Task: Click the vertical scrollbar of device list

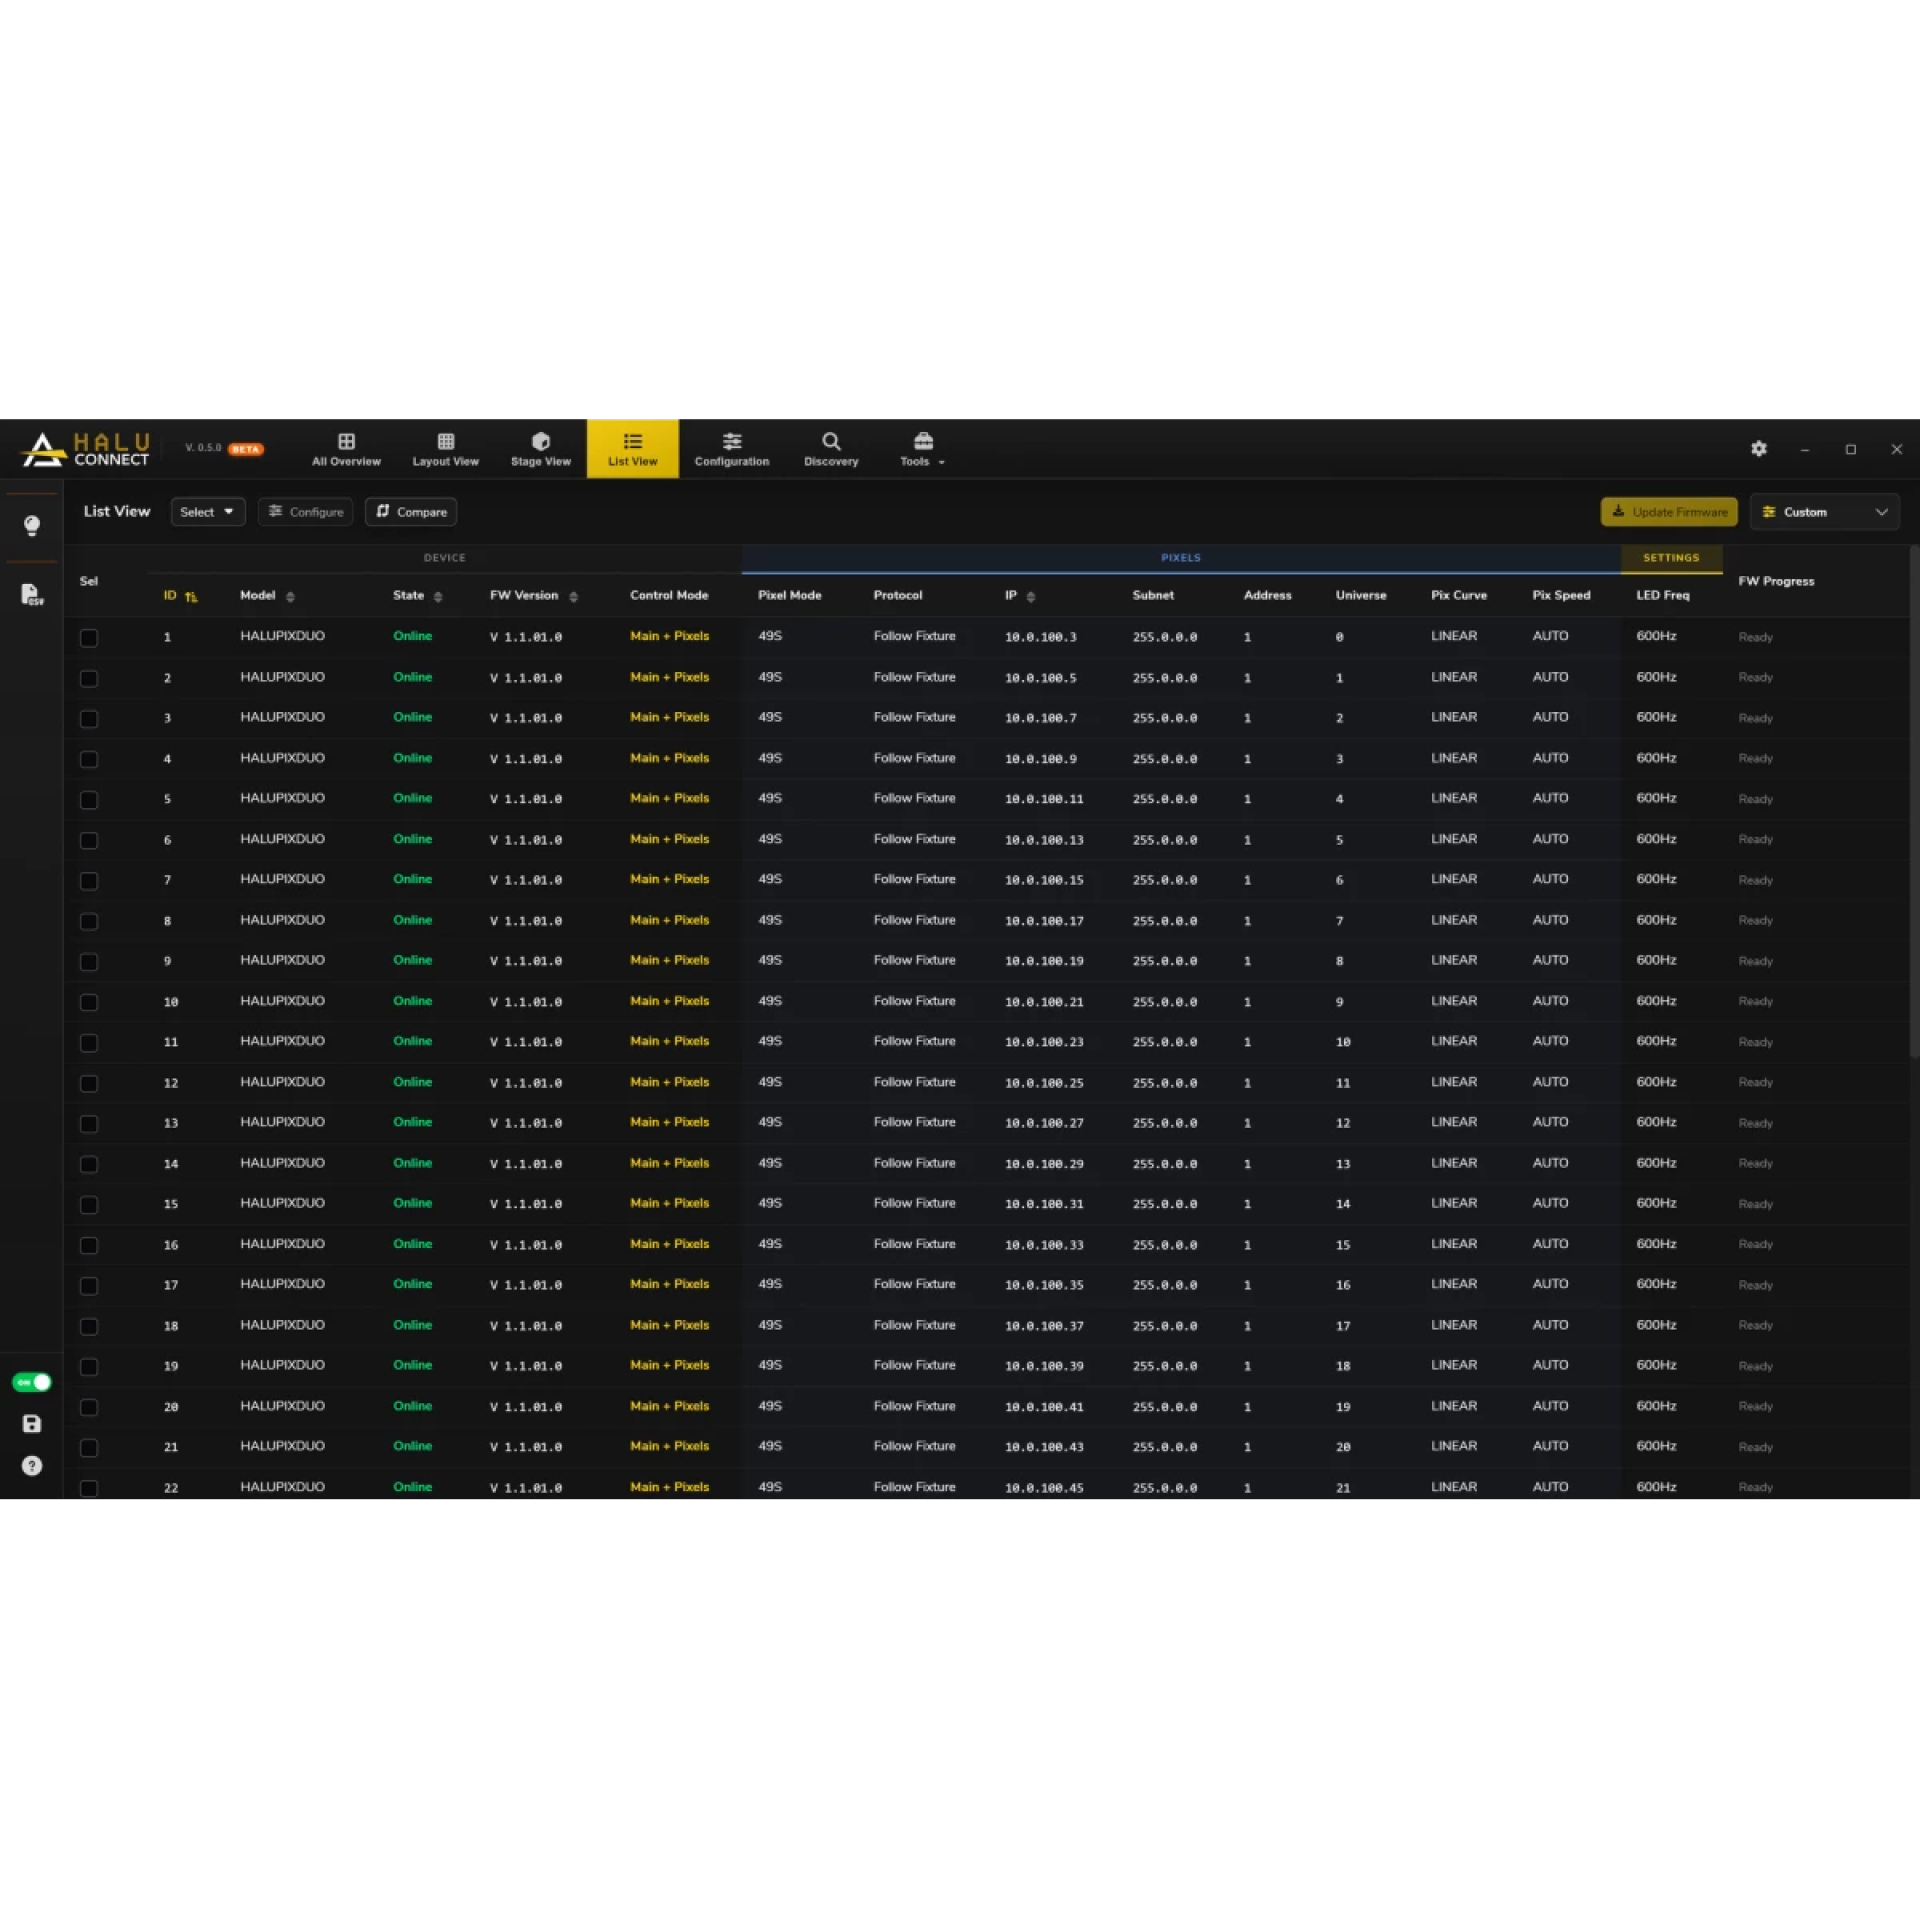Action: pyautogui.click(x=1913, y=800)
